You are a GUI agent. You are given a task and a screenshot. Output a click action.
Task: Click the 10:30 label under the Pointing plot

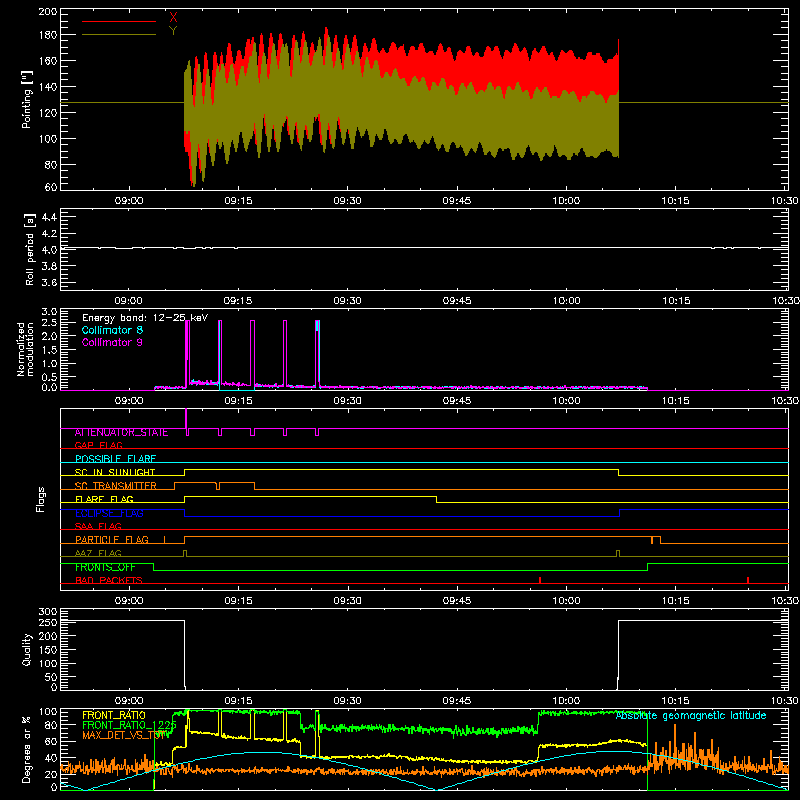[784, 201]
